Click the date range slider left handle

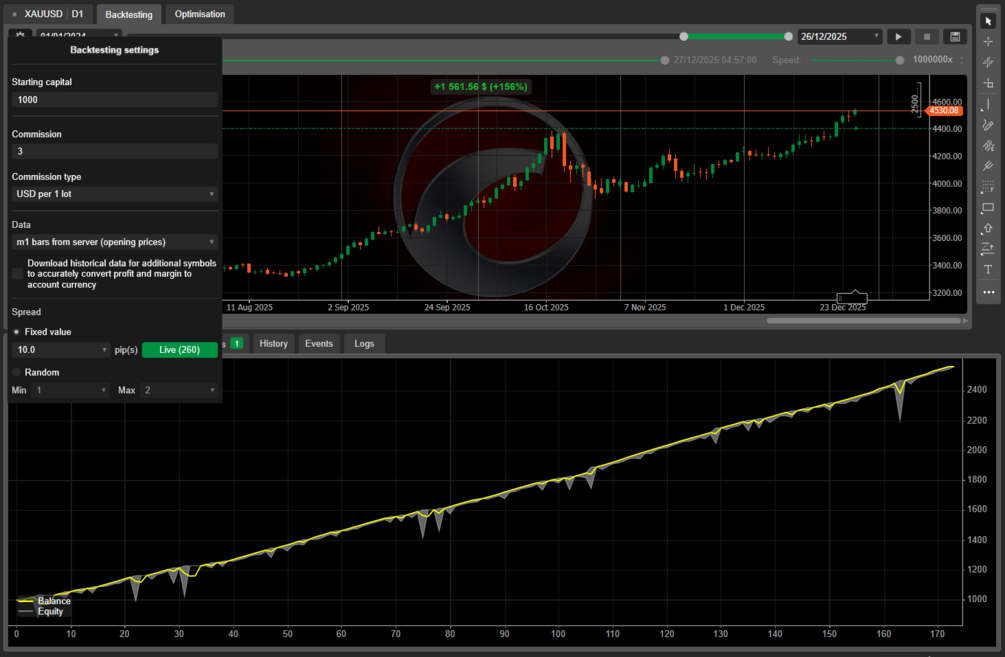pyautogui.click(x=684, y=37)
